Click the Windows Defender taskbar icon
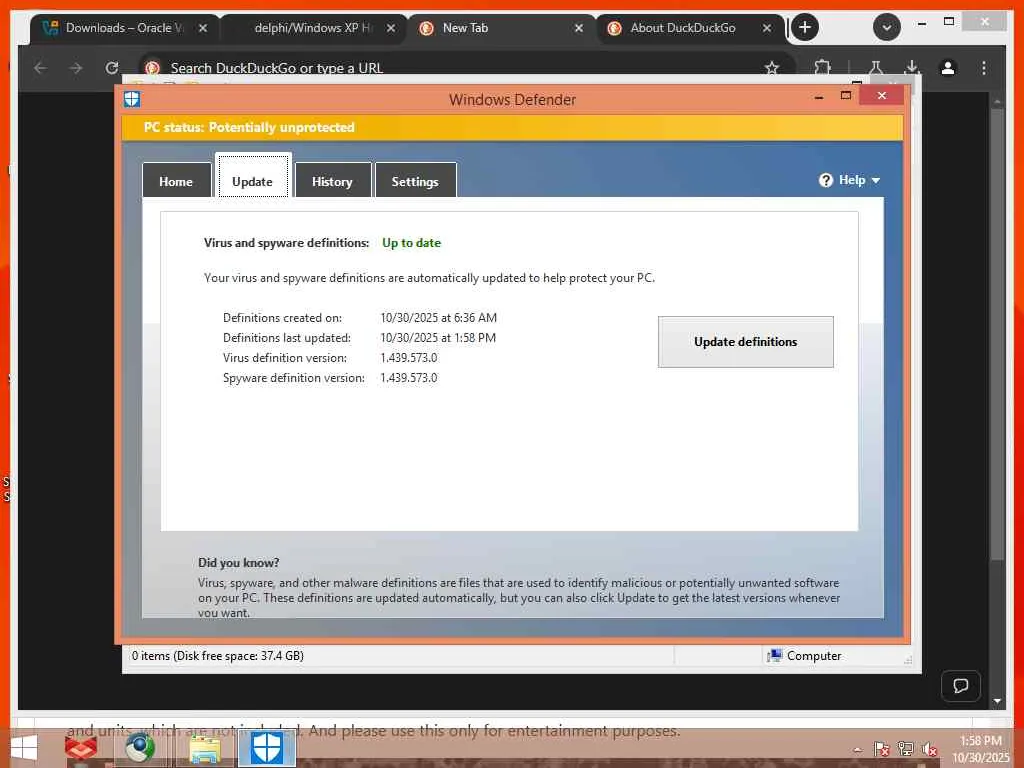The image size is (1024, 768). (x=266, y=748)
